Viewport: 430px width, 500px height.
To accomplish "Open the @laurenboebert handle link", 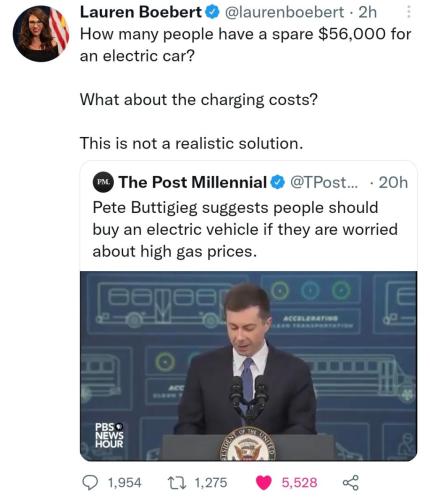I will pyautogui.click(x=284, y=13).
